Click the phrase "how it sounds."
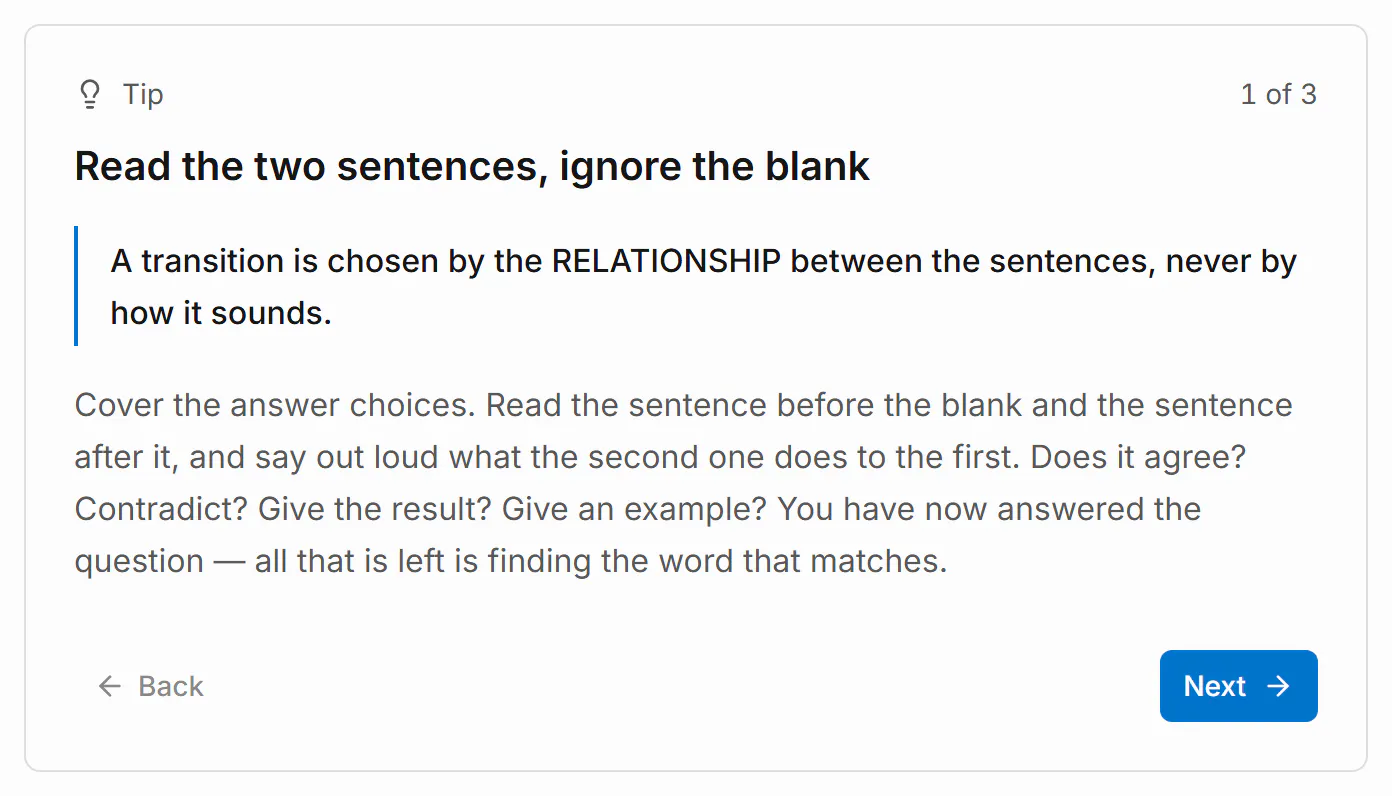The width and height of the screenshot is (1392, 796). 221,313
